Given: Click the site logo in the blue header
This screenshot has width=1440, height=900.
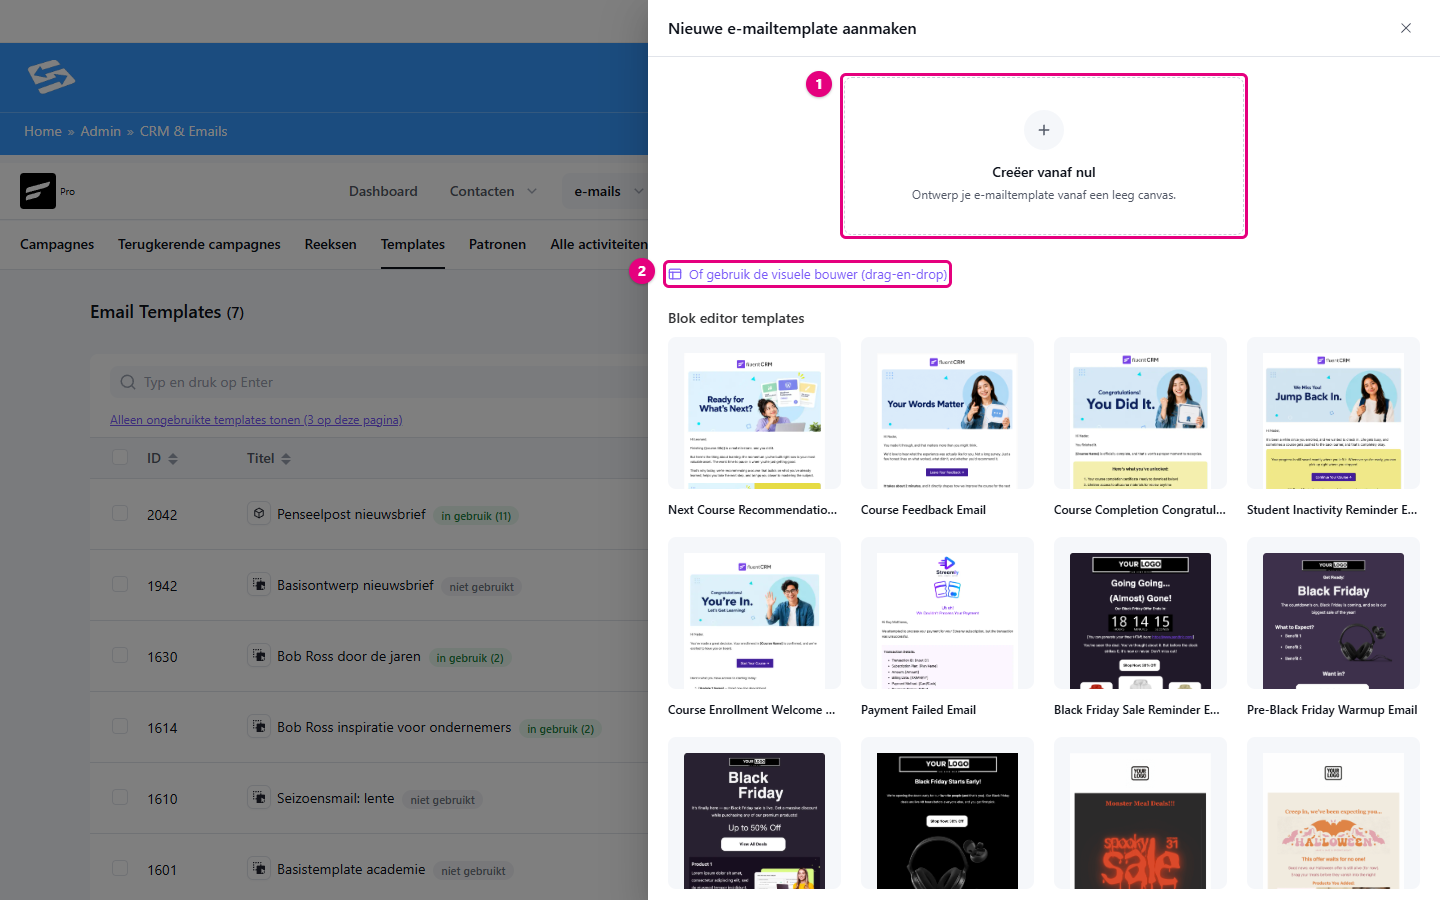Looking at the screenshot, I should point(51,77).
